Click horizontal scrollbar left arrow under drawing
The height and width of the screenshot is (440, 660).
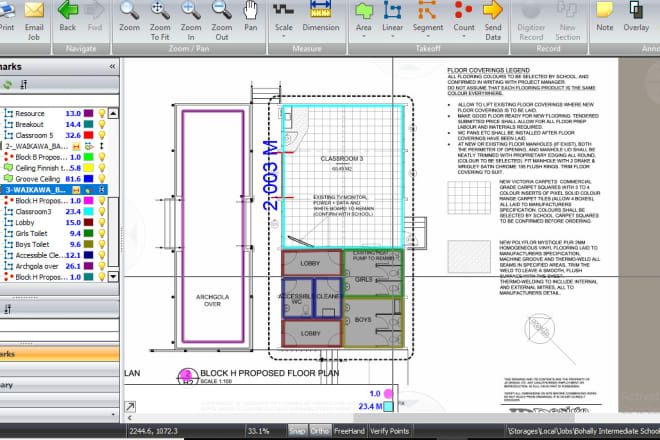[130, 418]
